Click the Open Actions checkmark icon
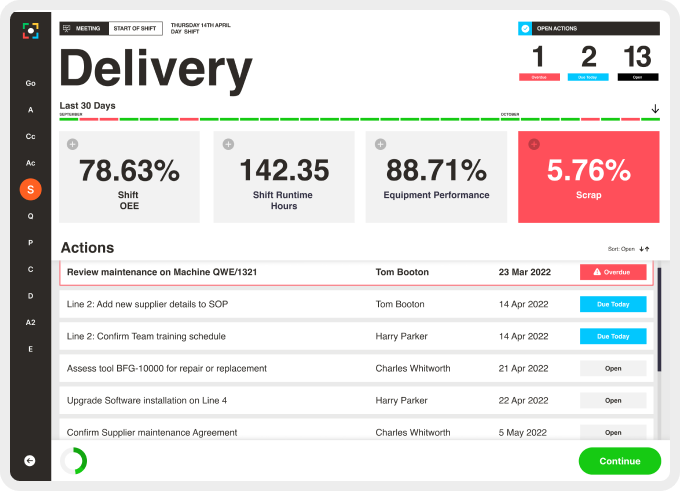Image resolution: width=680 pixels, height=491 pixels. [x=525, y=29]
